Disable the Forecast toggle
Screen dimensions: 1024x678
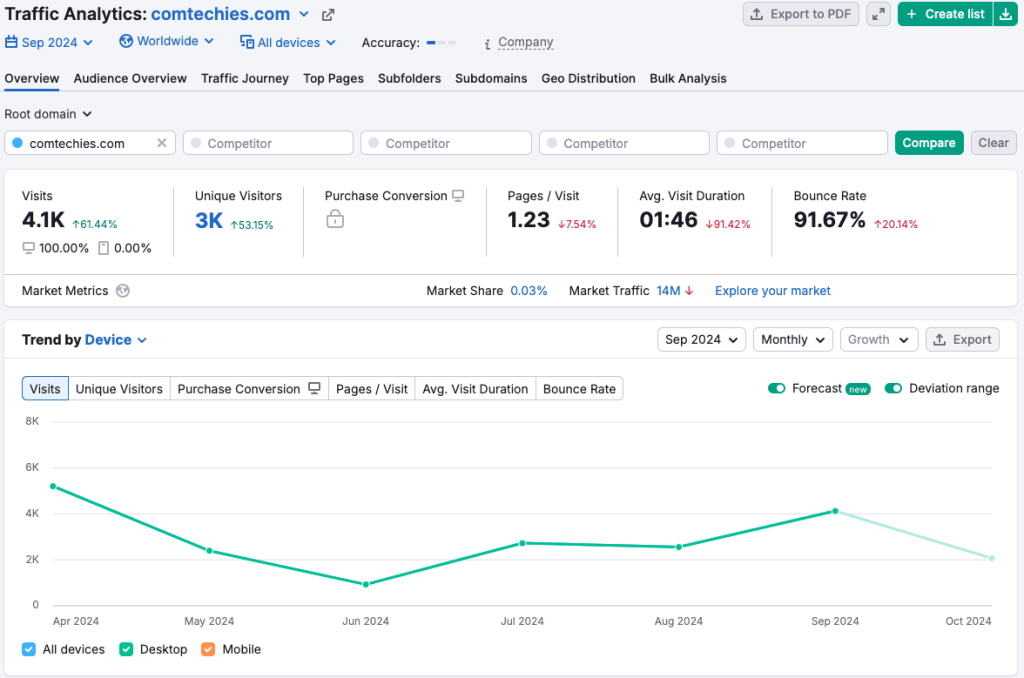(x=776, y=389)
